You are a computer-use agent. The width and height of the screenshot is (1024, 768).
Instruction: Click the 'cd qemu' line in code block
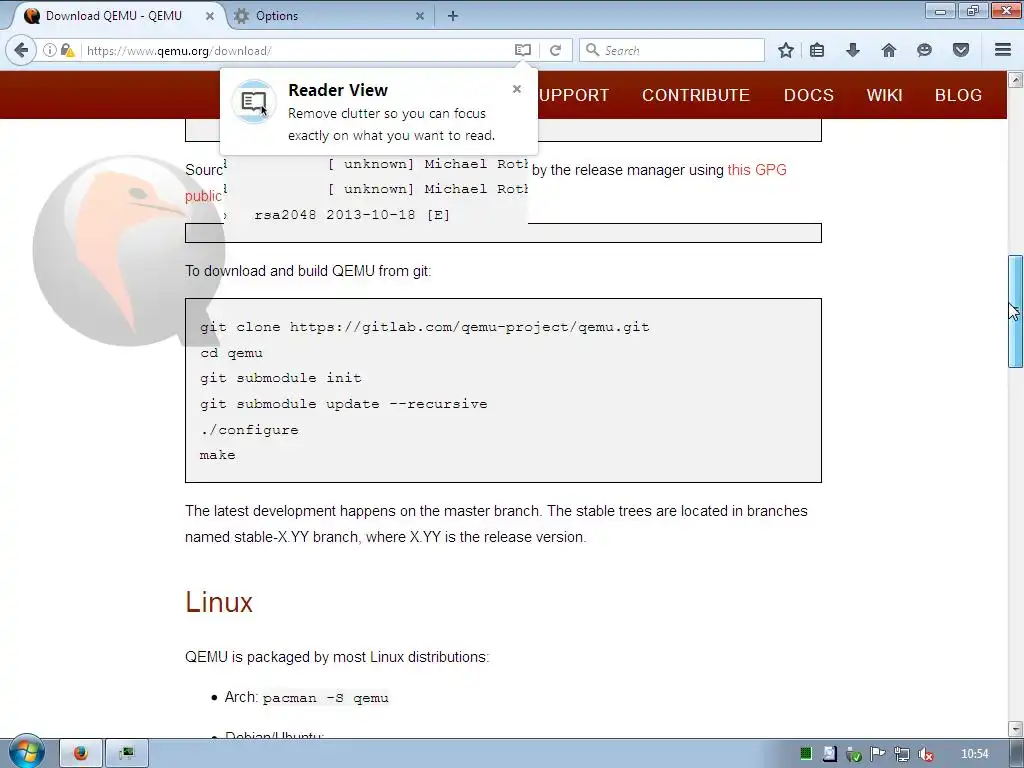[231, 353]
